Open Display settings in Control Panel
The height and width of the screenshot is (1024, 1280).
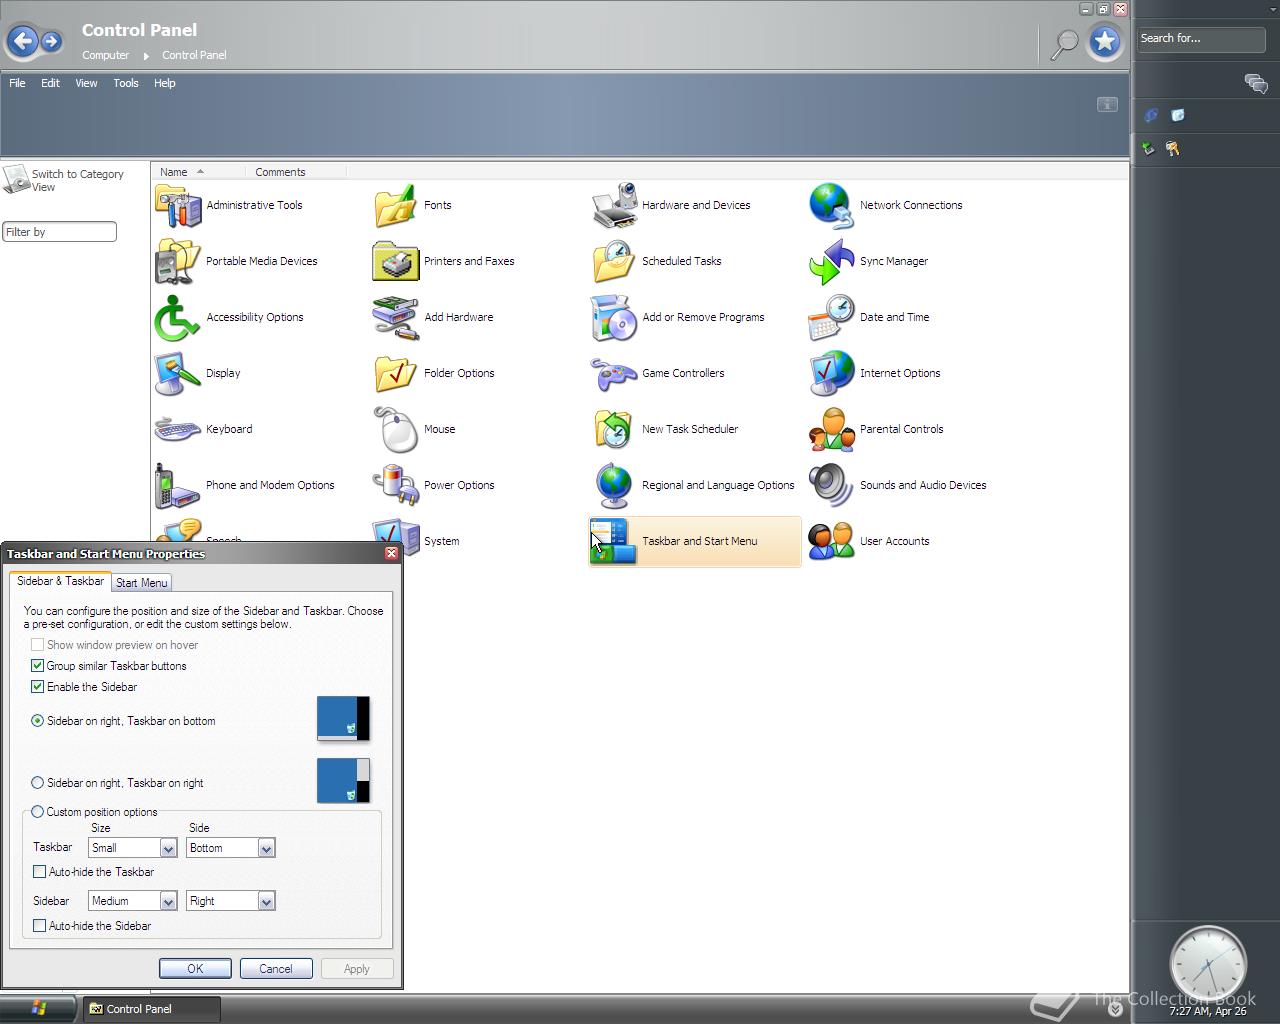point(222,373)
